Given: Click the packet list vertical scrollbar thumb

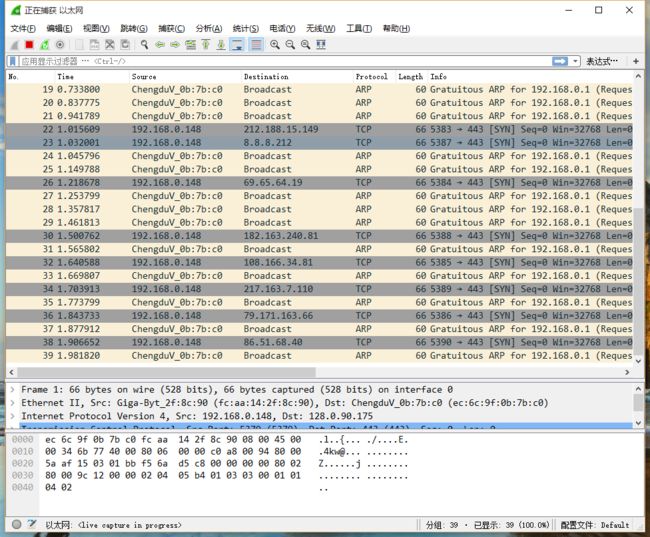Looking at the screenshot, I should pyautogui.click(x=638, y=282).
